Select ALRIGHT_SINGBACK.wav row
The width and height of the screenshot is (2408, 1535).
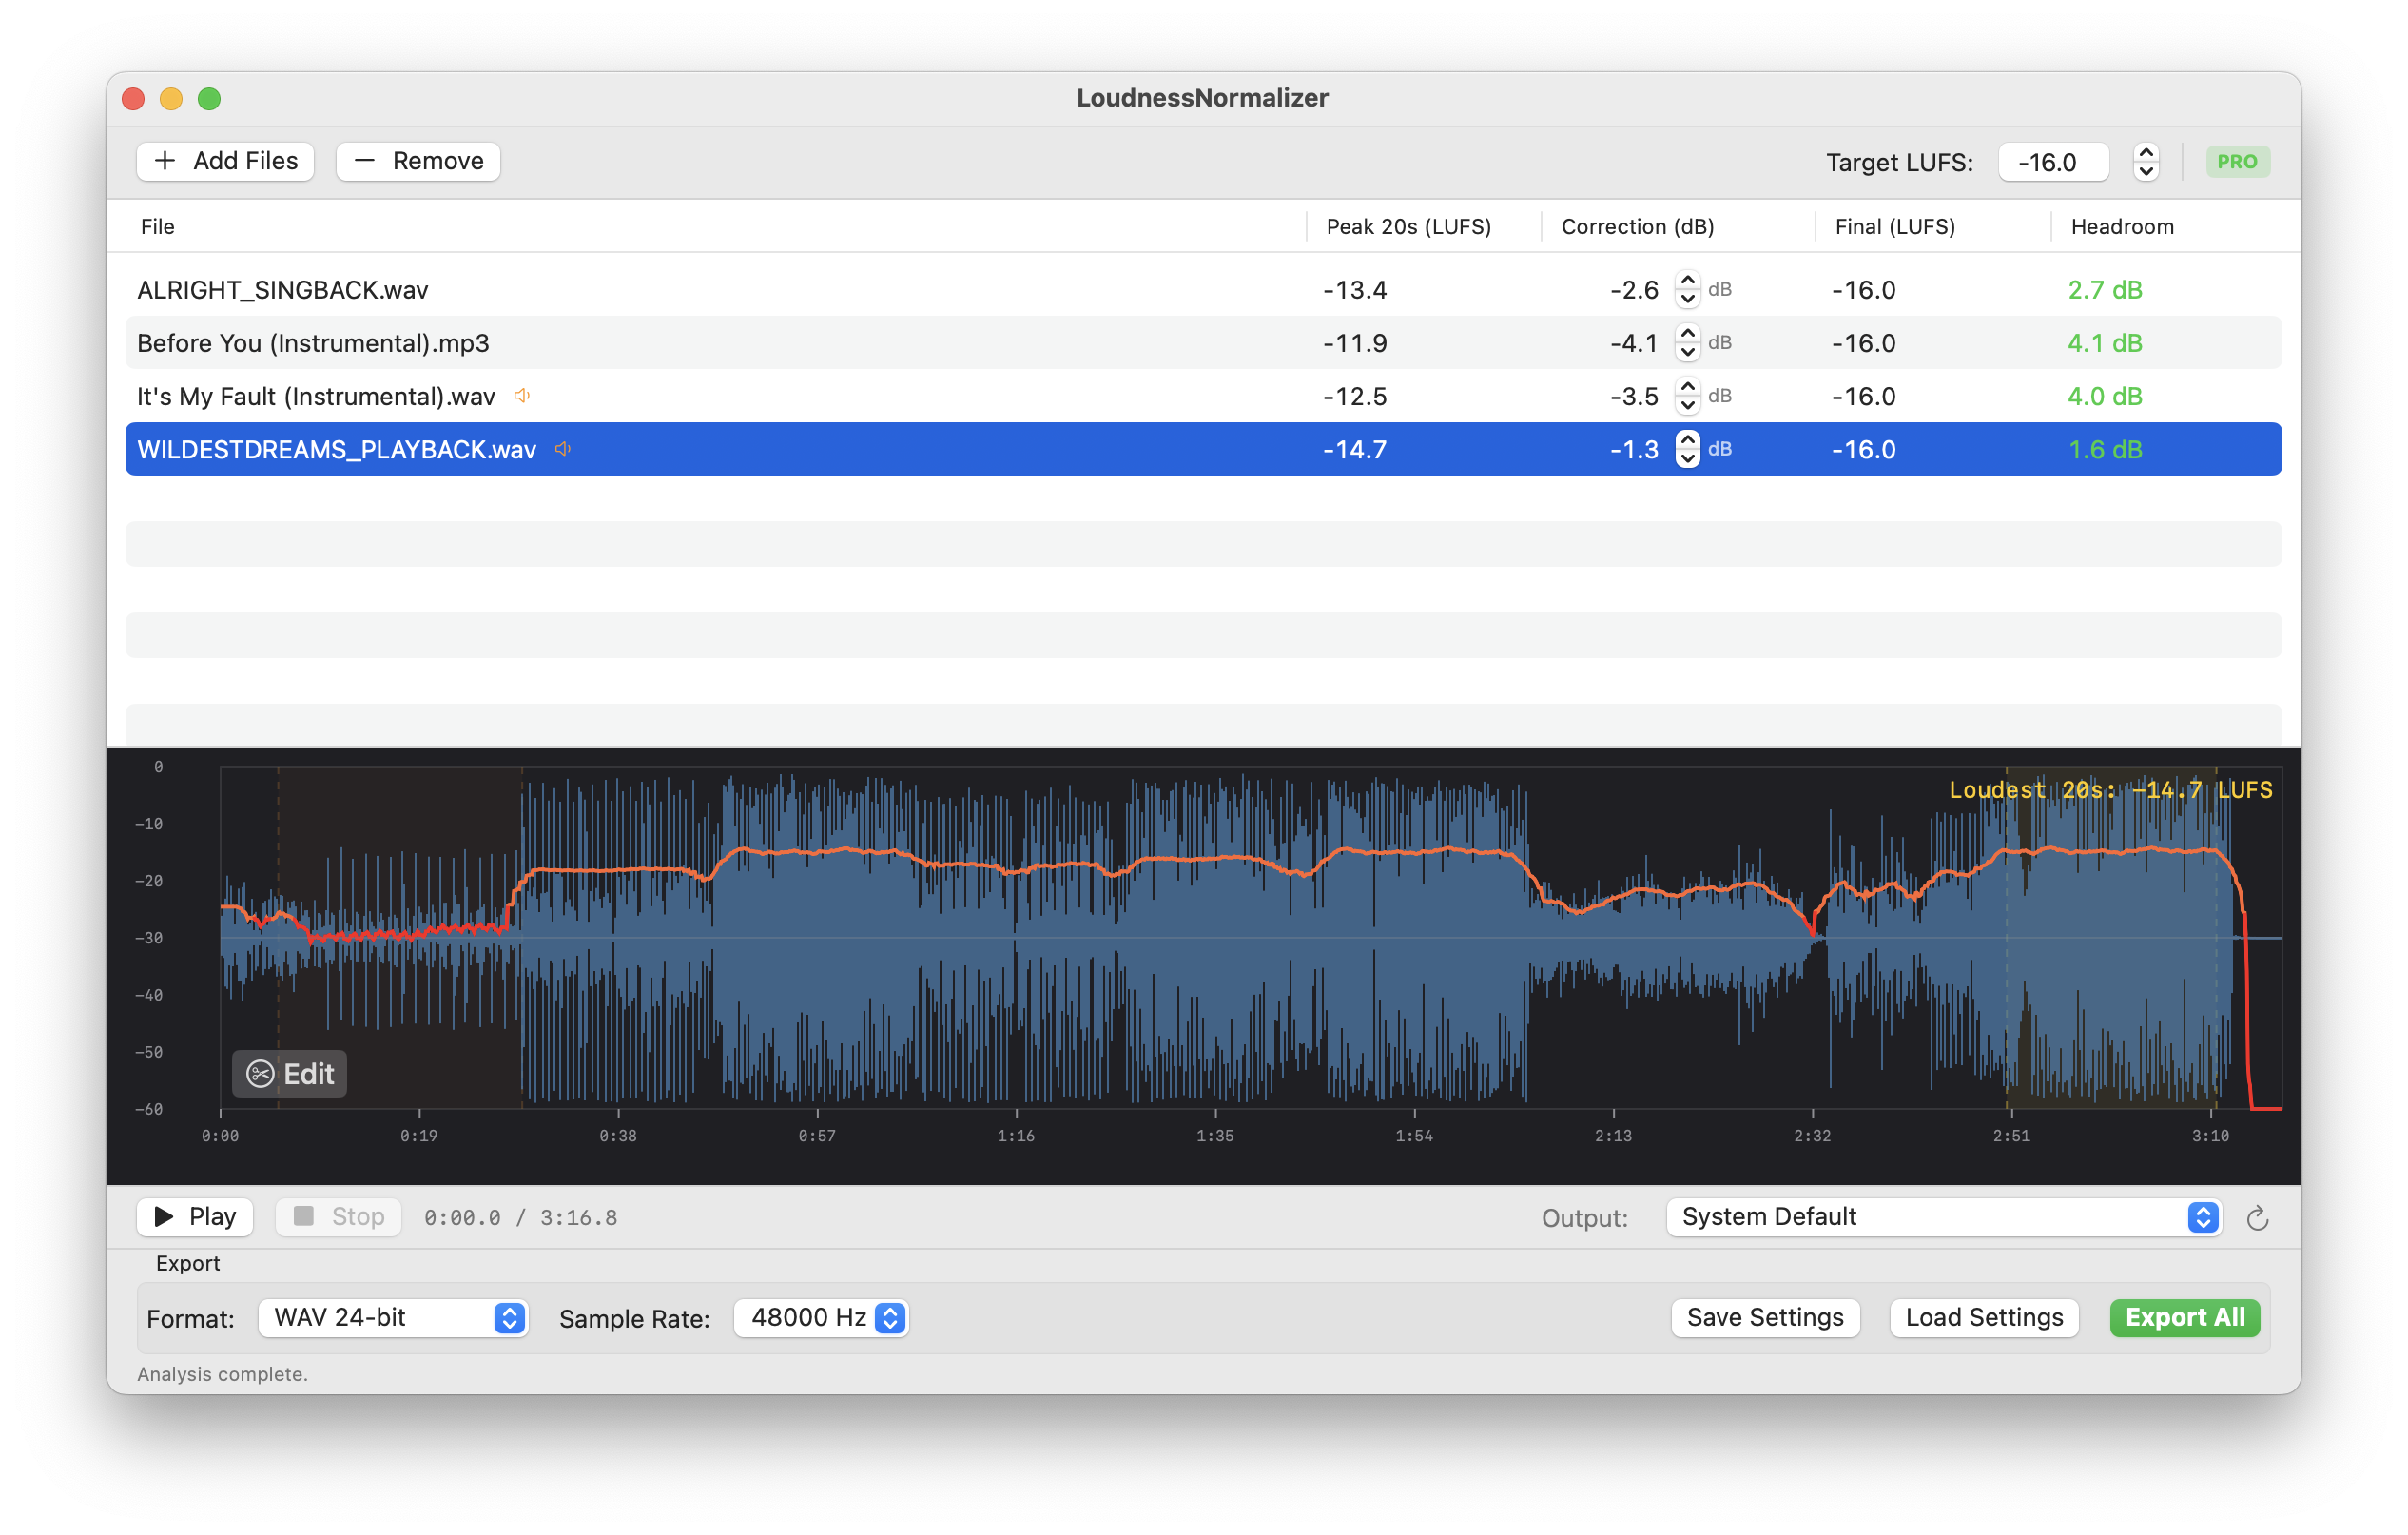[x=1203, y=290]
